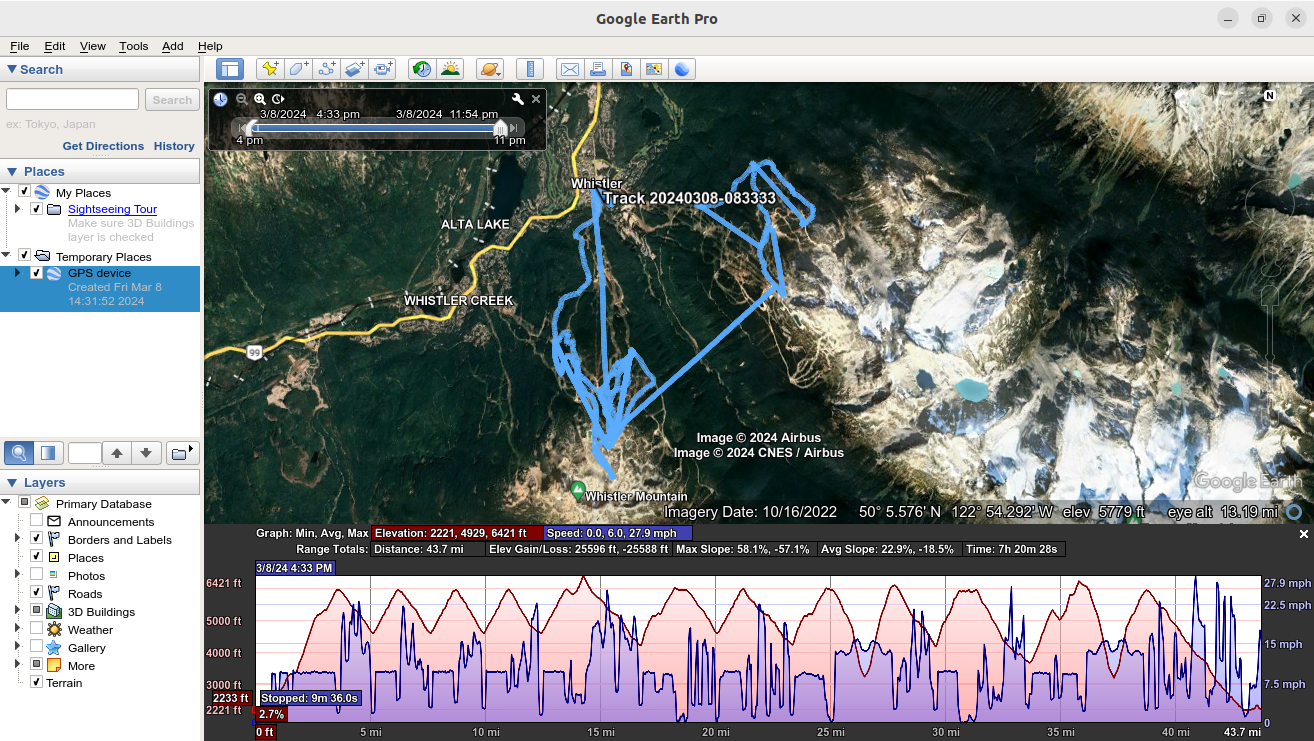Open the Help menu
Viewport: 1314px width, 741px height.
(210, 46)
